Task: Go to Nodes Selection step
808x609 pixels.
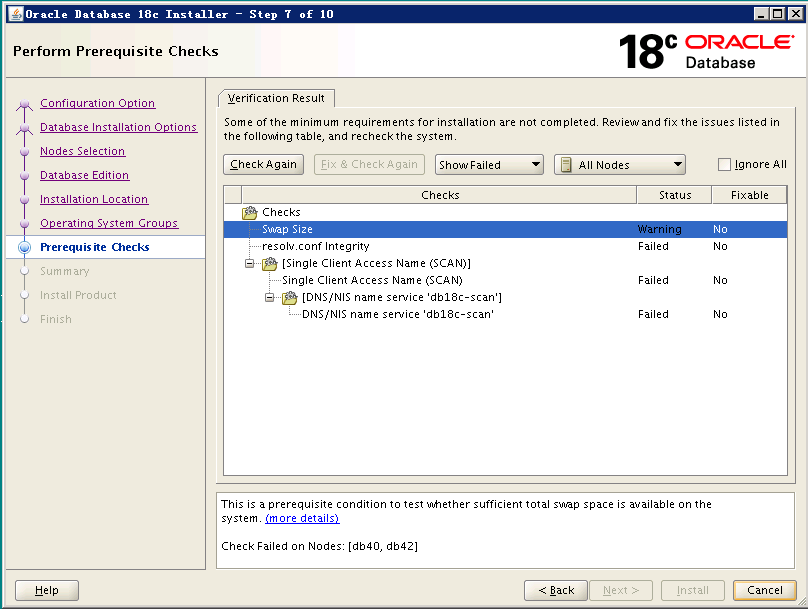Action: tap(82, 151)
